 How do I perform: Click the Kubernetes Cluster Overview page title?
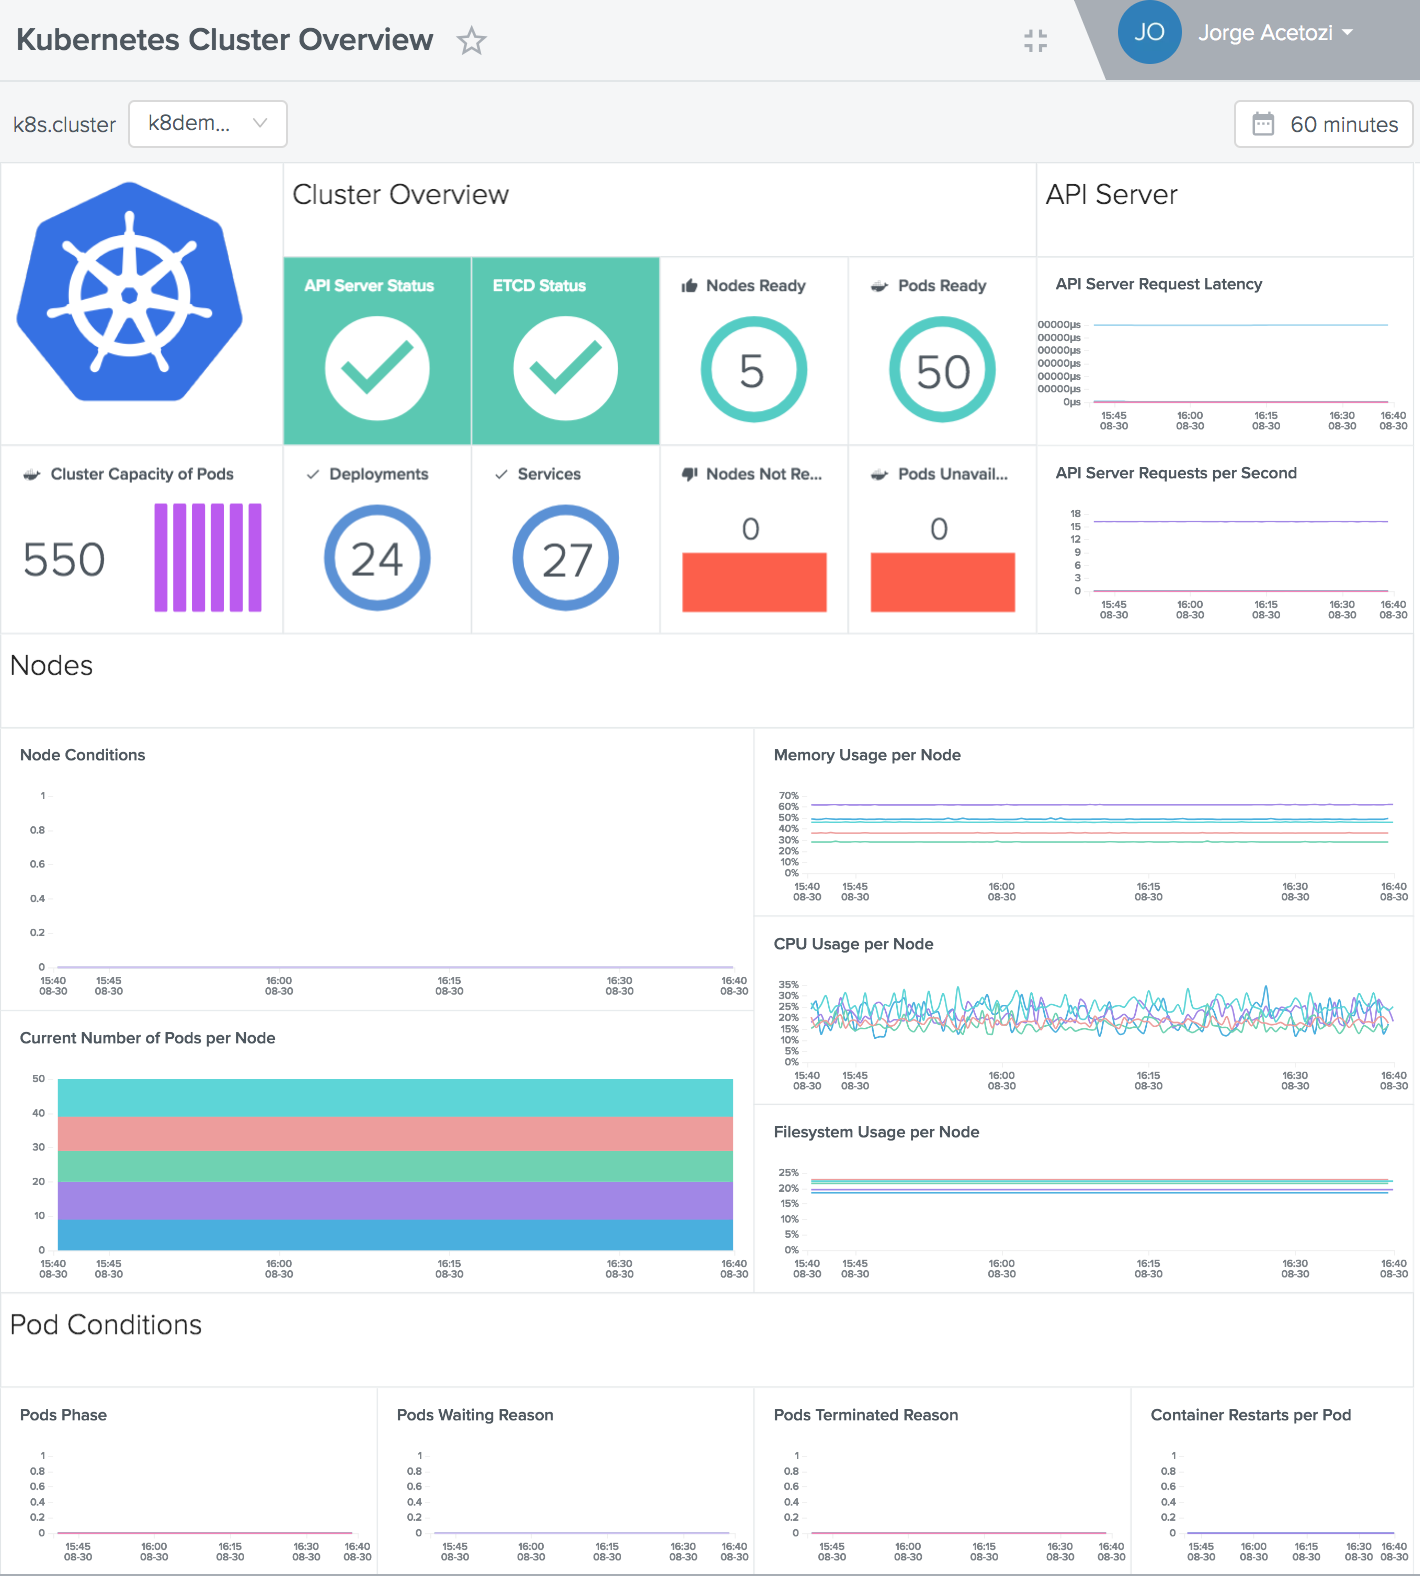(x=225, y=40)
